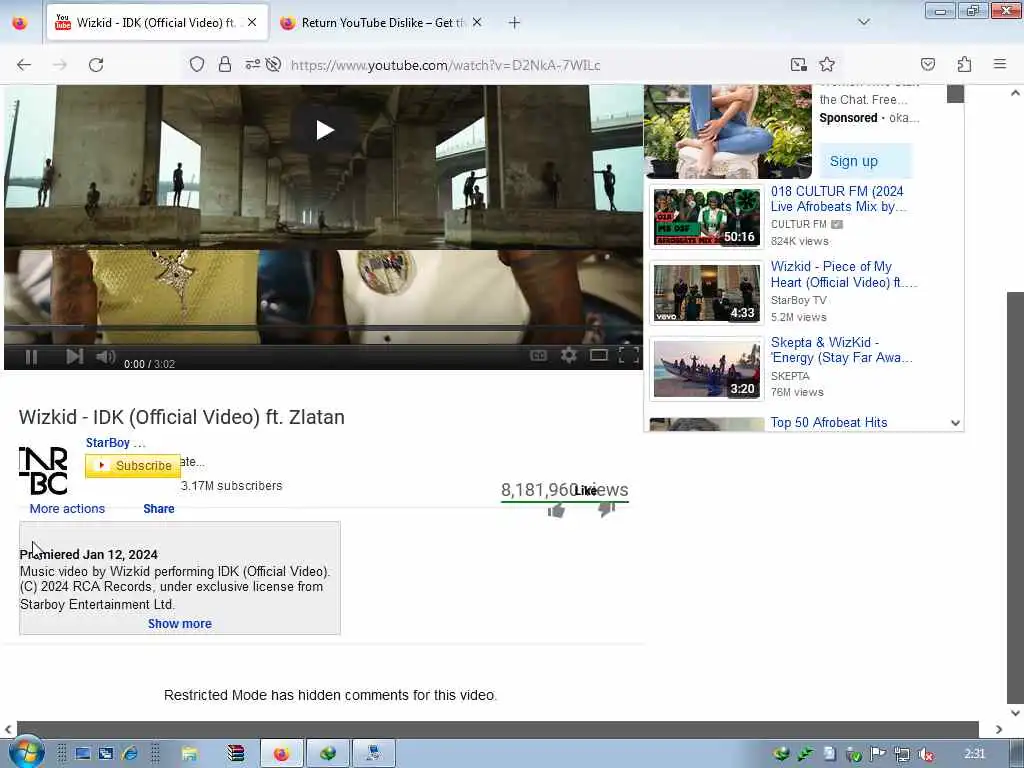The image size is (1024, 768).
Task: Open the Action Center flag icon
Action: (x=877, y=754)
